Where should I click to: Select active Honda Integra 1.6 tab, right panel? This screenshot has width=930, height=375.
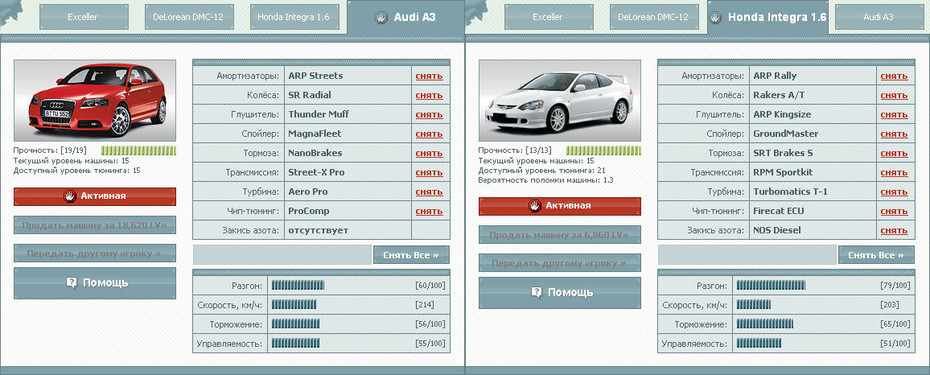(x=769, y=17)
